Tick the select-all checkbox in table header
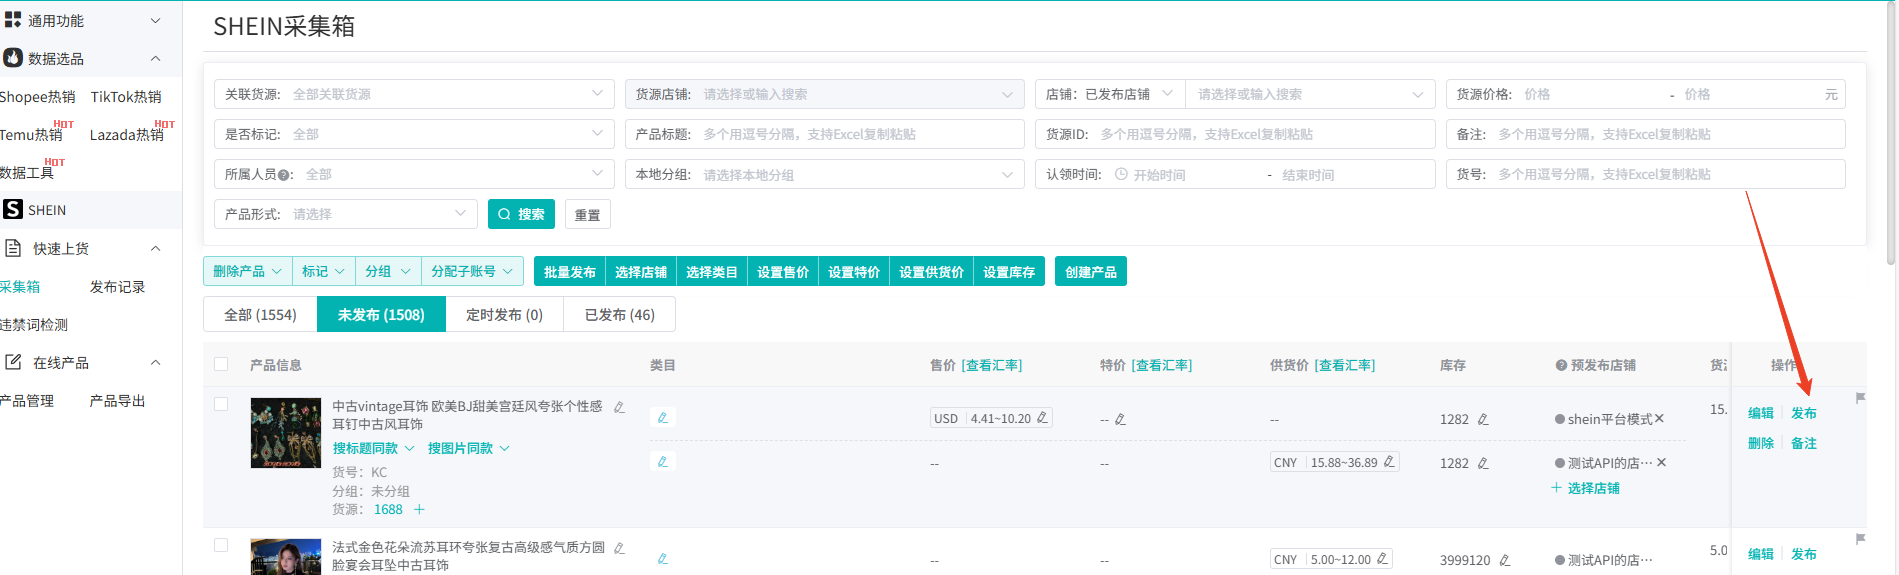 coord(221,364)
